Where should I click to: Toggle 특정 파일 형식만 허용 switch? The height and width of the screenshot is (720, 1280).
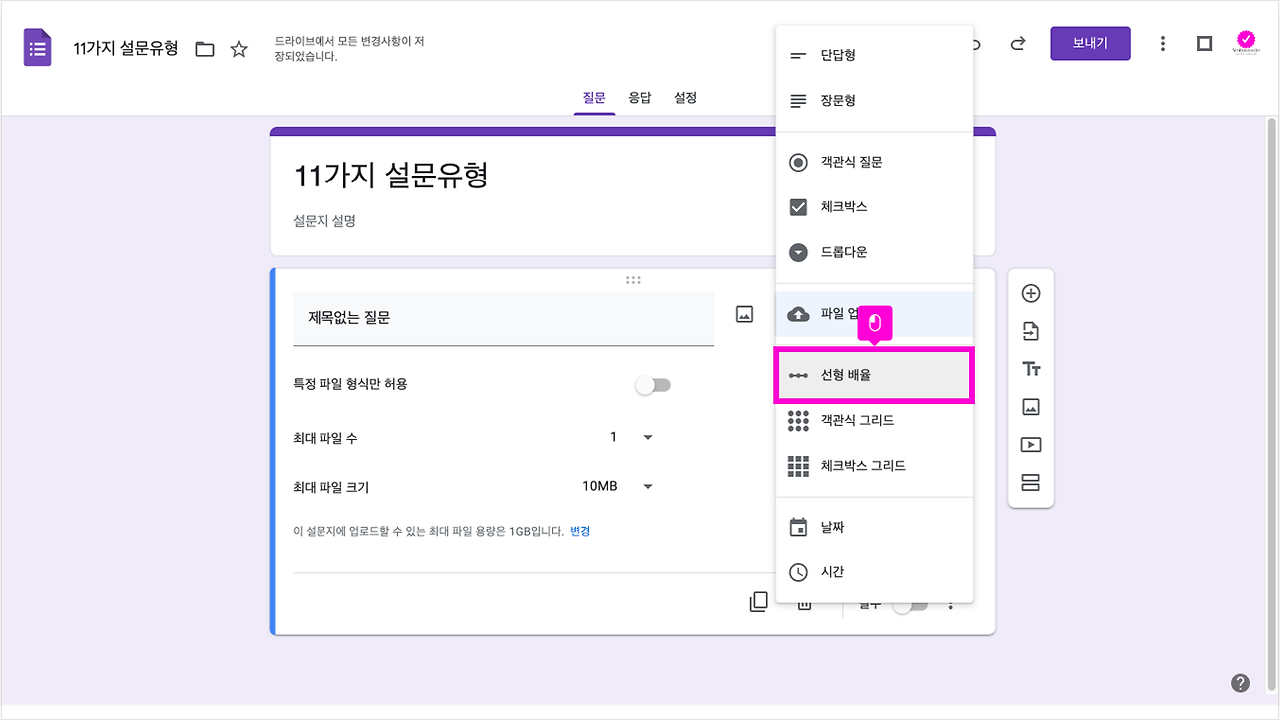coord(654,384)
